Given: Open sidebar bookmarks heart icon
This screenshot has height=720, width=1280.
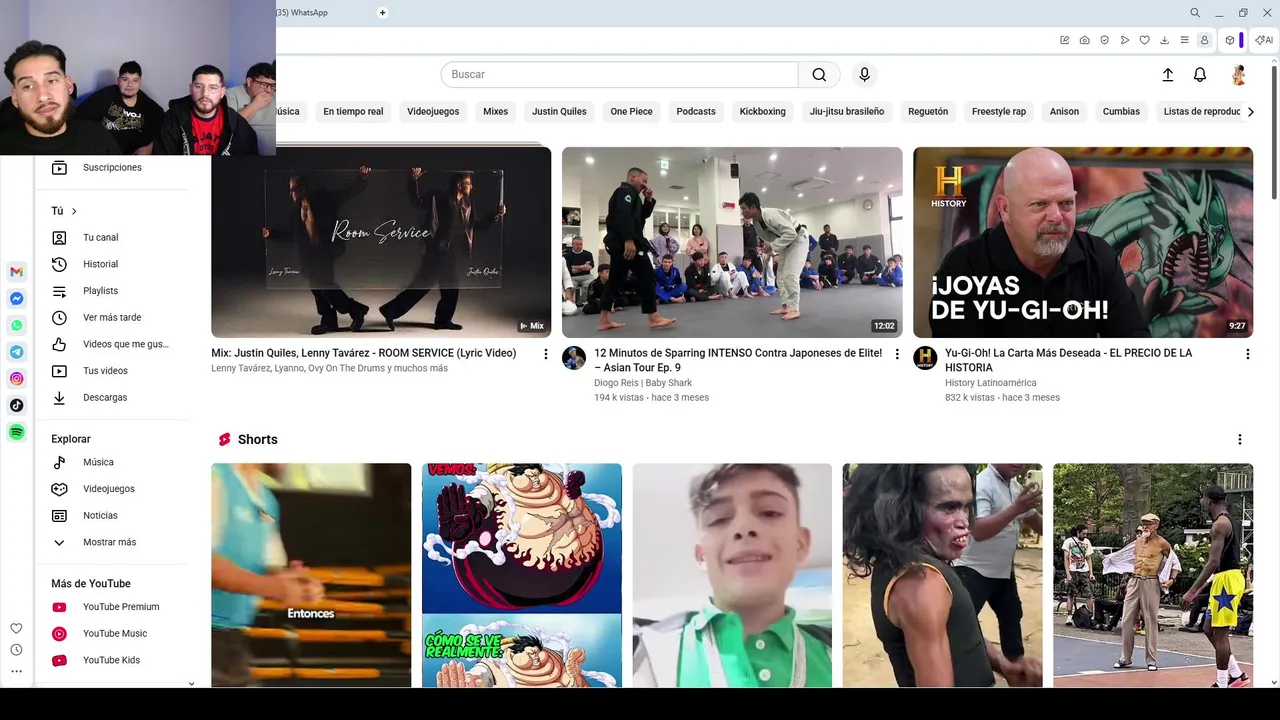Looking at the screenshot, I should pos(16,628).
